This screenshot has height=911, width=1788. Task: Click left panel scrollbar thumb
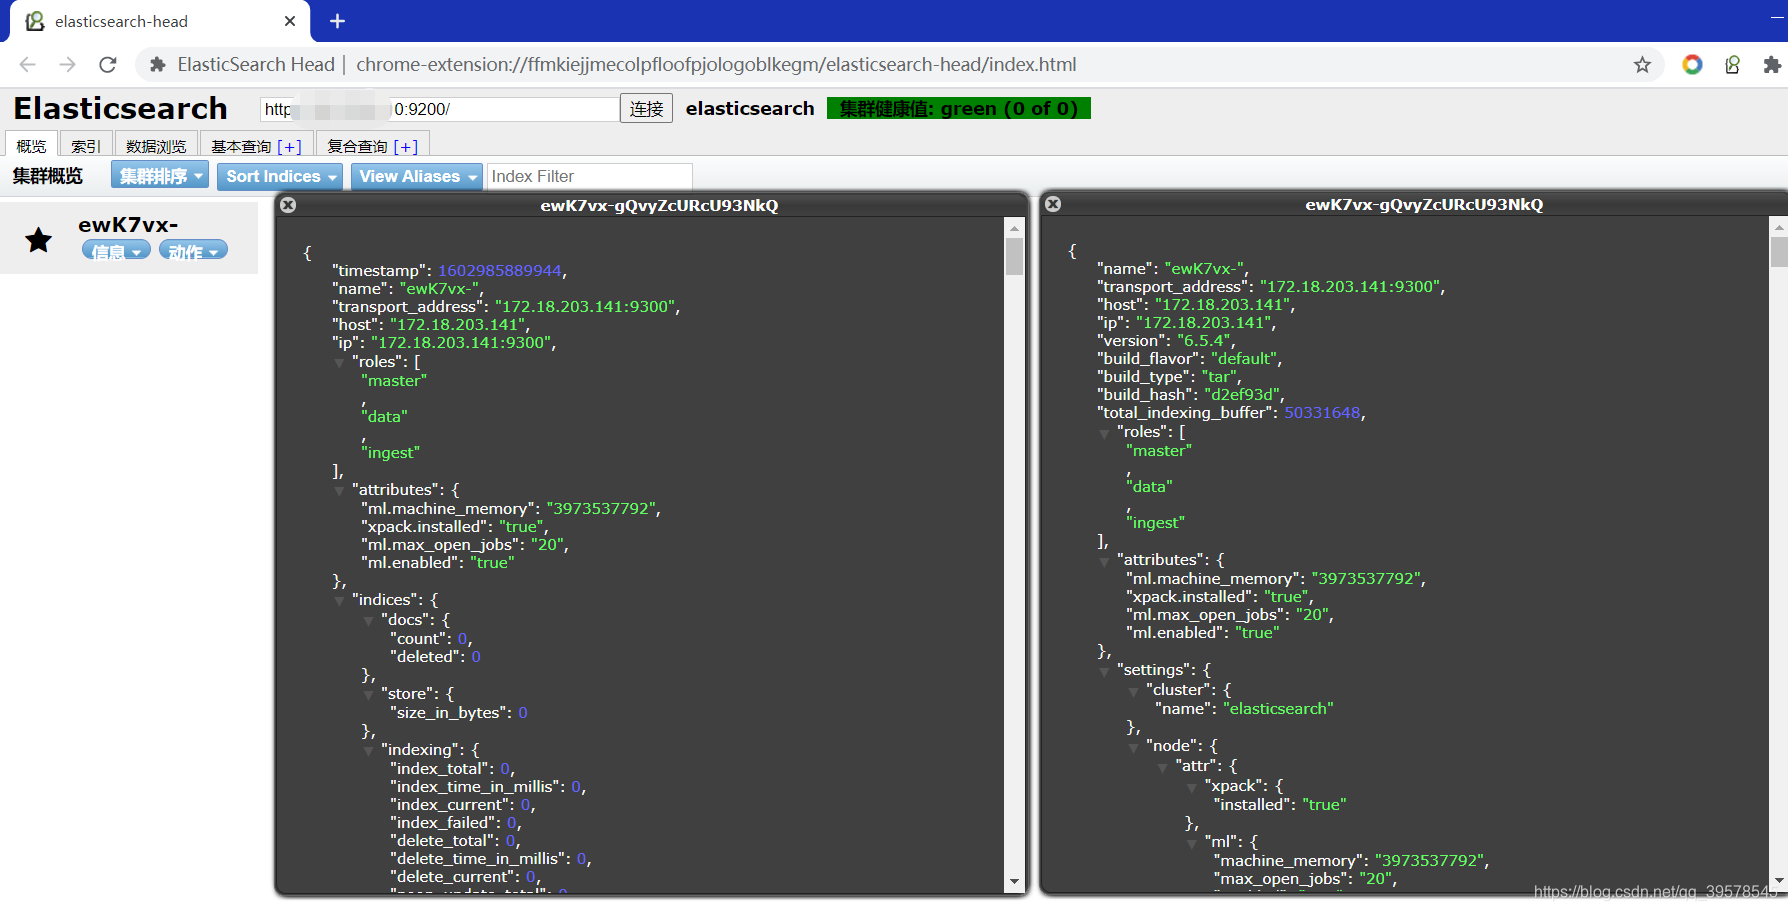coord(1014,256)
